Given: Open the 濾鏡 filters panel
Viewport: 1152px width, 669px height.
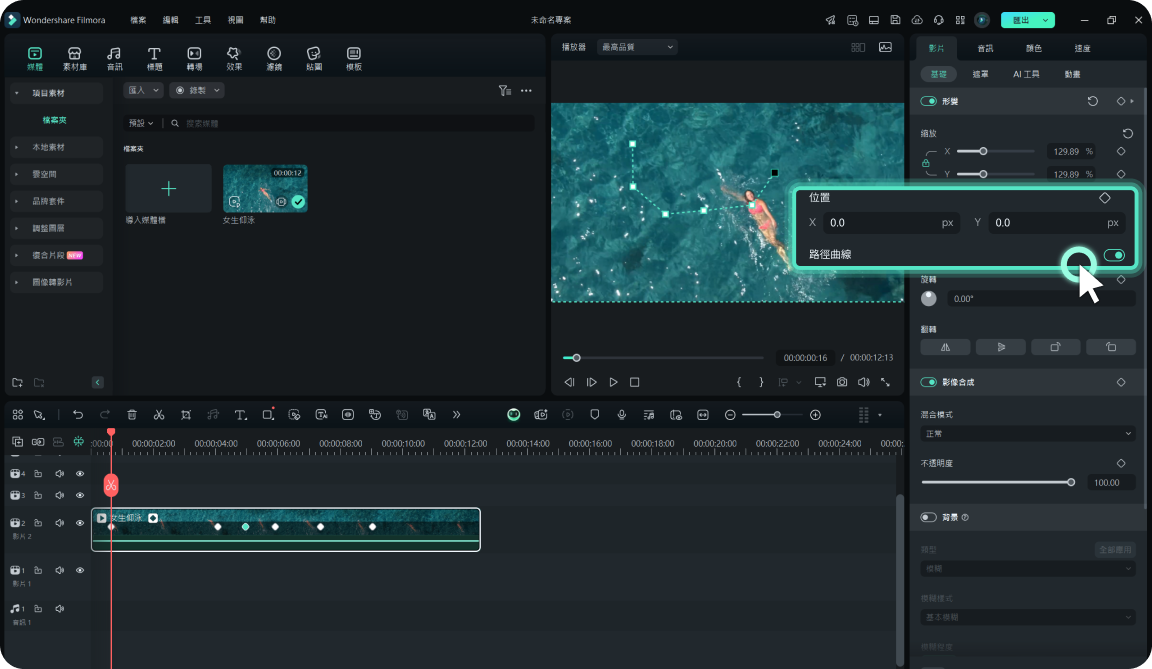Looking at the screenshot, I should 274,58.
